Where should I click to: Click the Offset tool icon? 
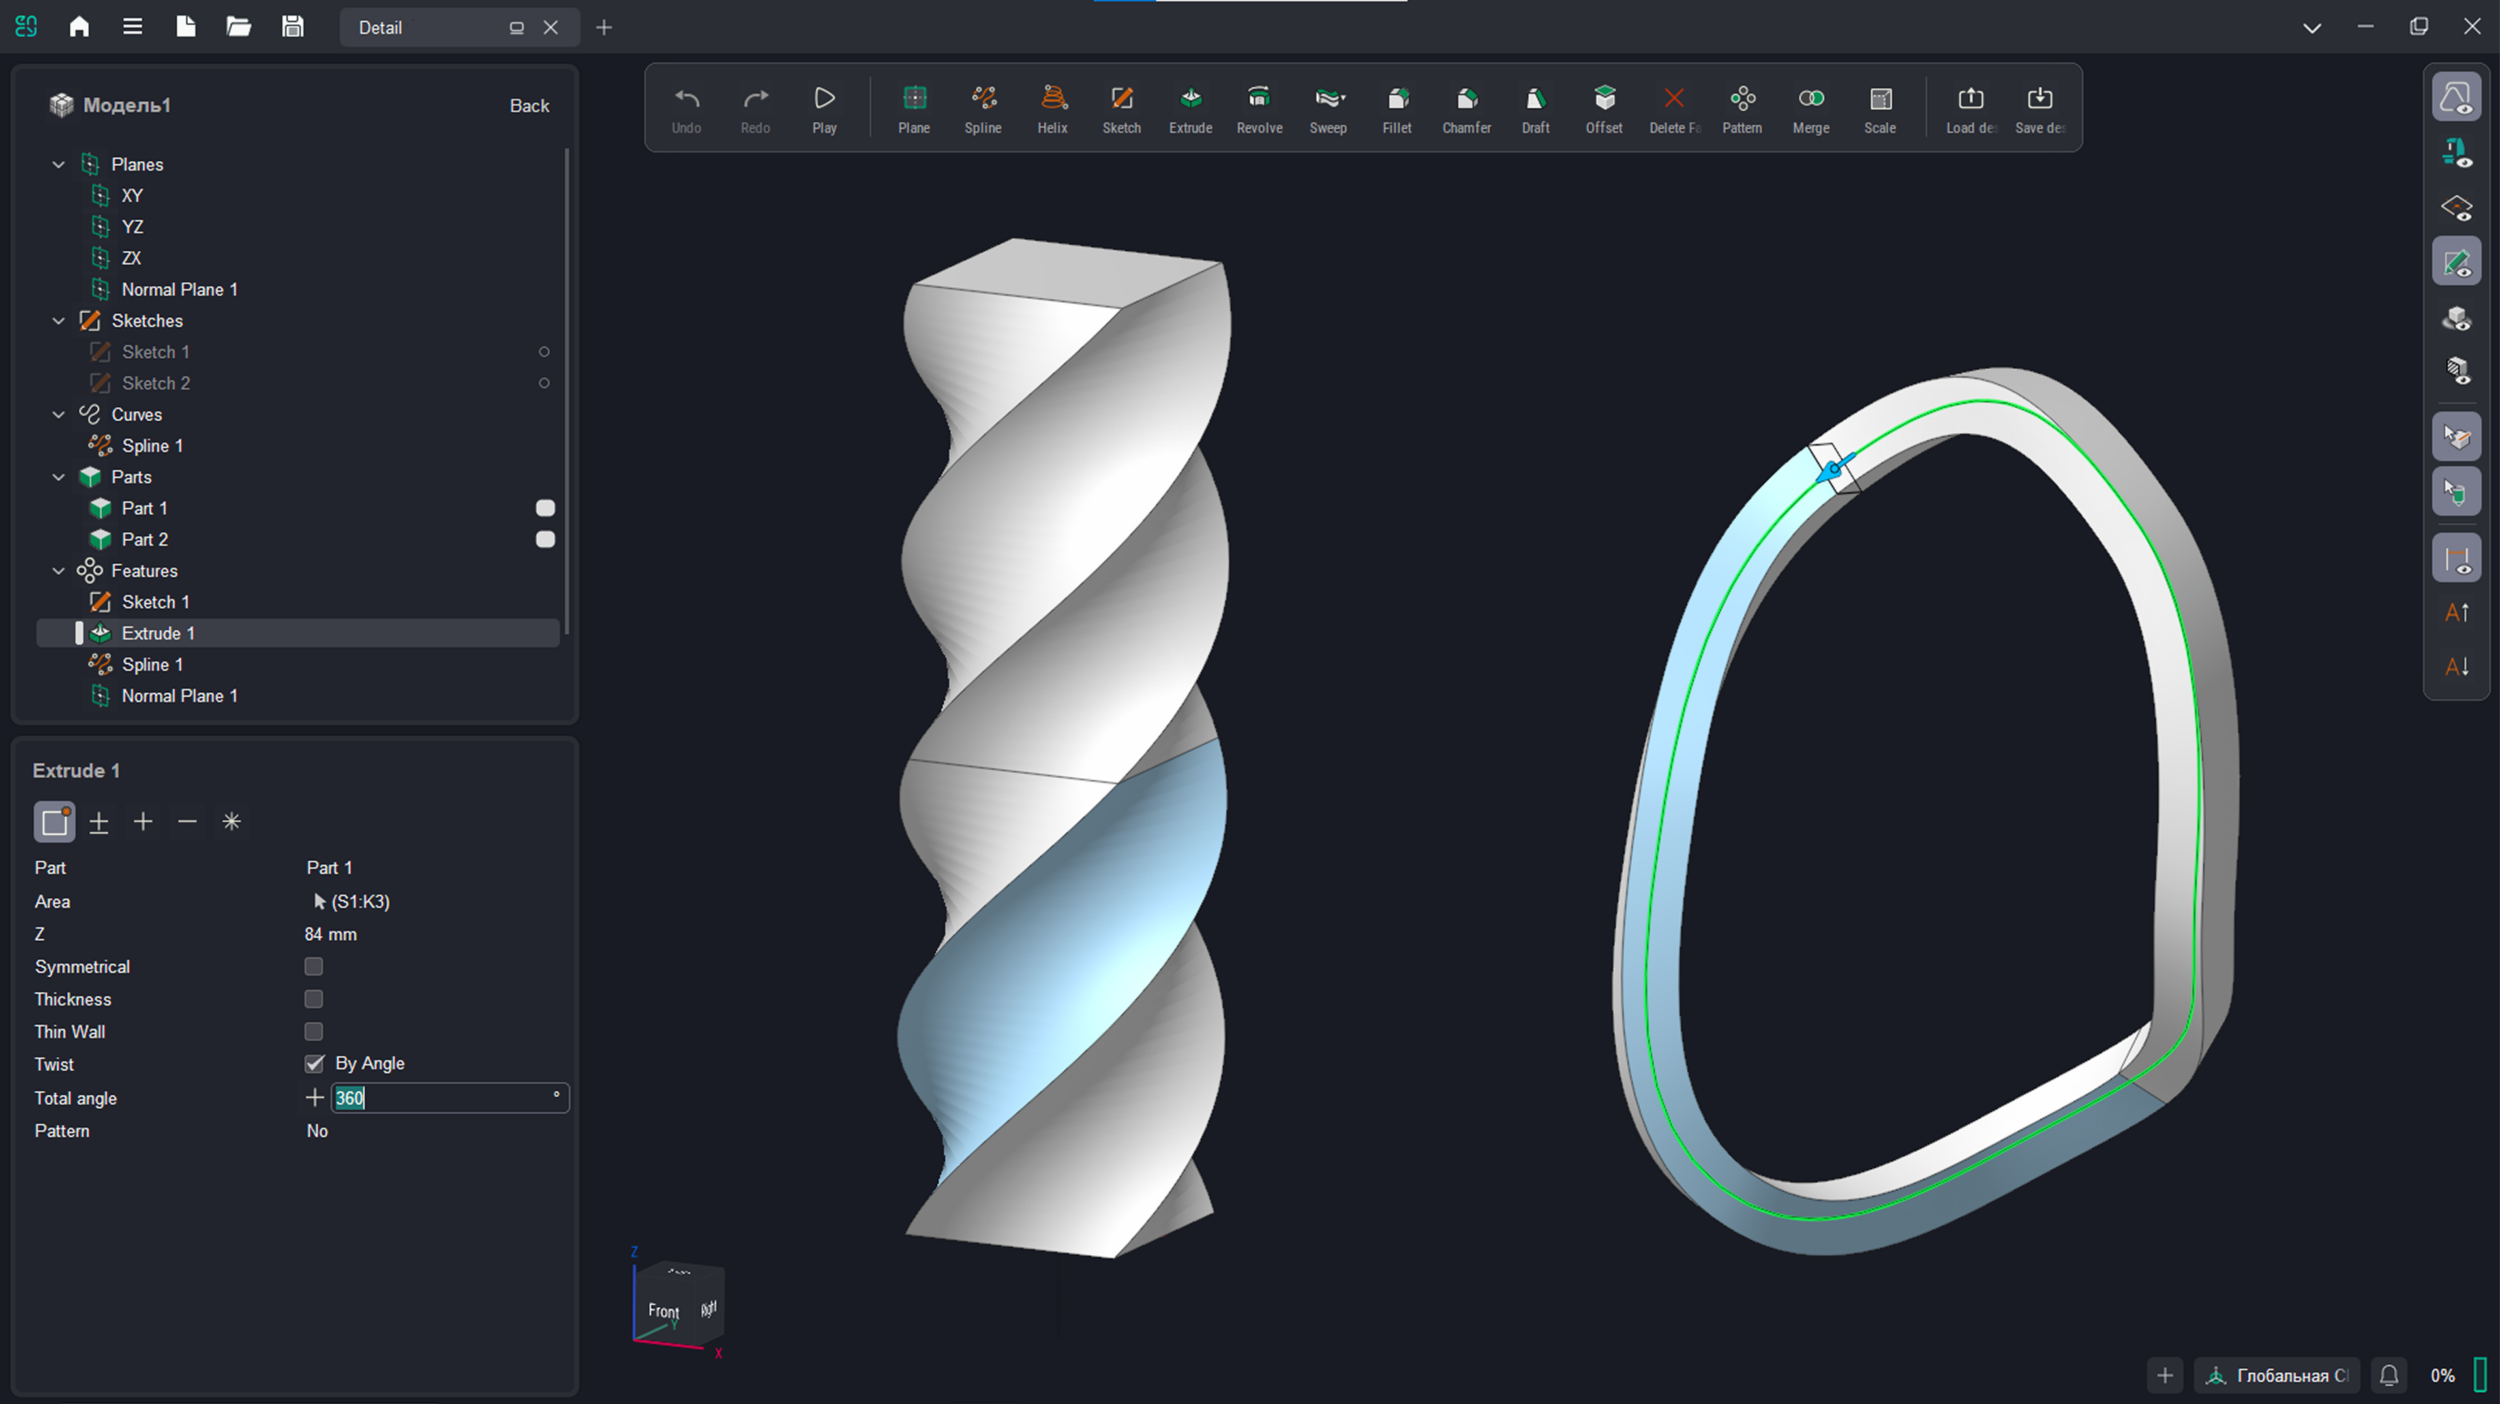point(1602,107)
